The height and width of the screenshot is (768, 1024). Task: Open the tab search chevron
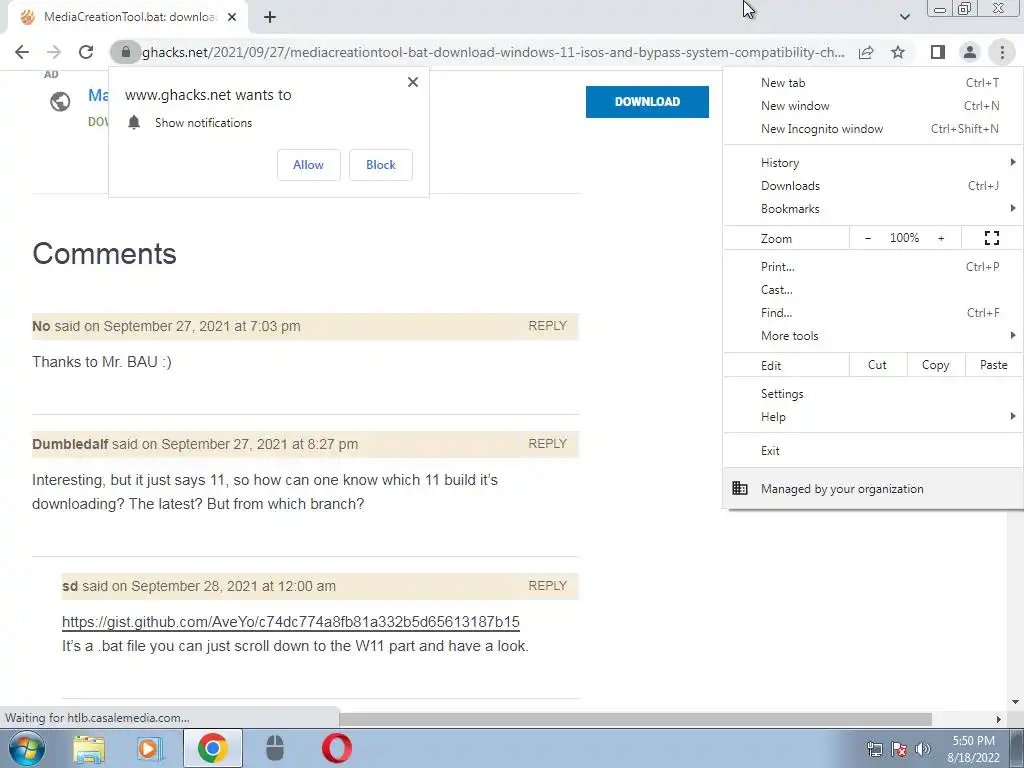pos(904,17)
